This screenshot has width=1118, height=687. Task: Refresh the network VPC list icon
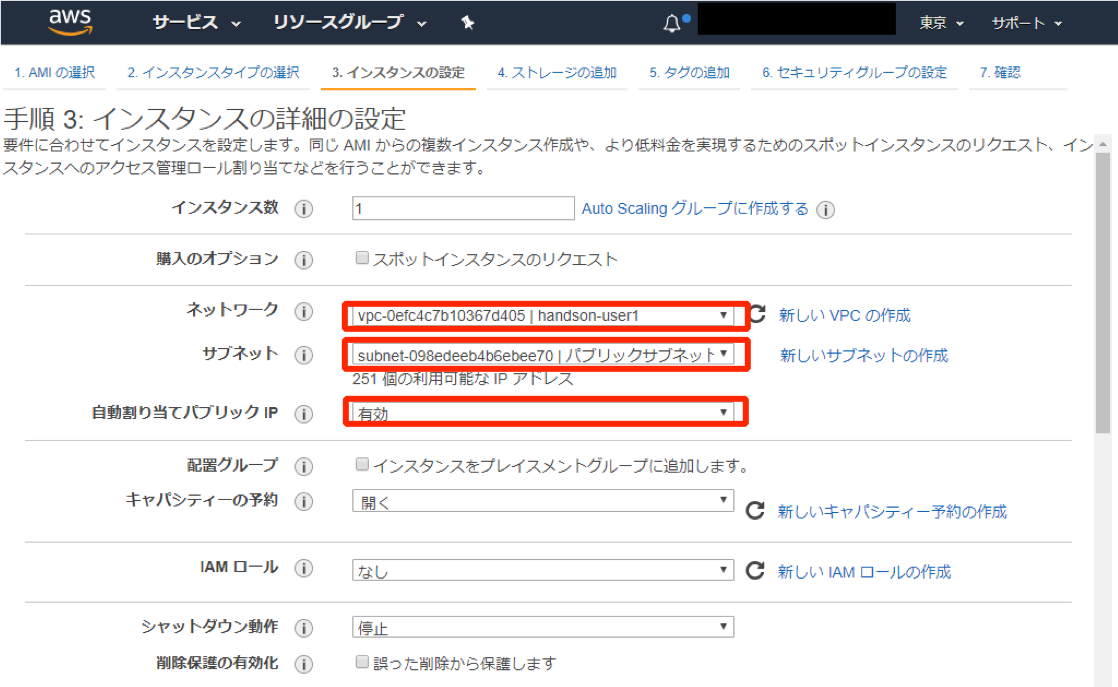757,314
